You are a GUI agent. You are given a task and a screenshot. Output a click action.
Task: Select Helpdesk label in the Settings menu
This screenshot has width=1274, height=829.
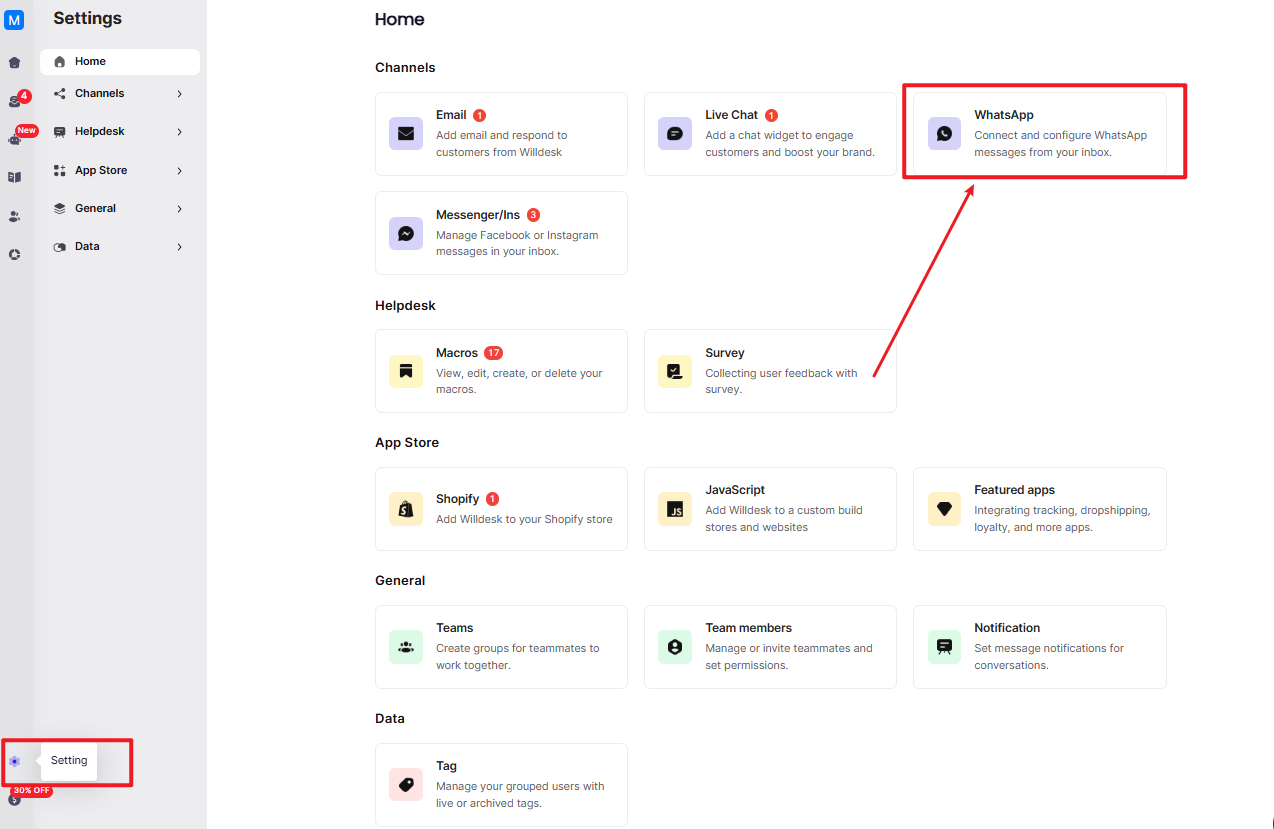[99, 131]
